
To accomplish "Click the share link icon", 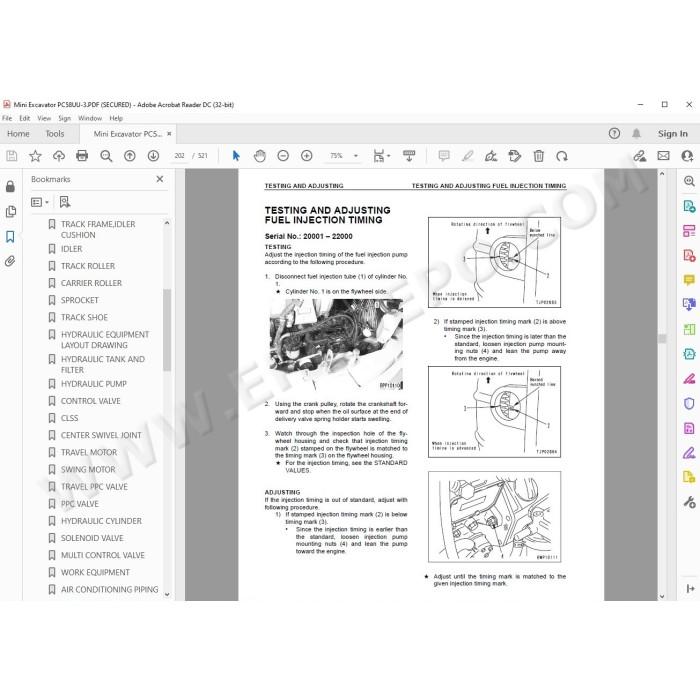I will (640, 156).
